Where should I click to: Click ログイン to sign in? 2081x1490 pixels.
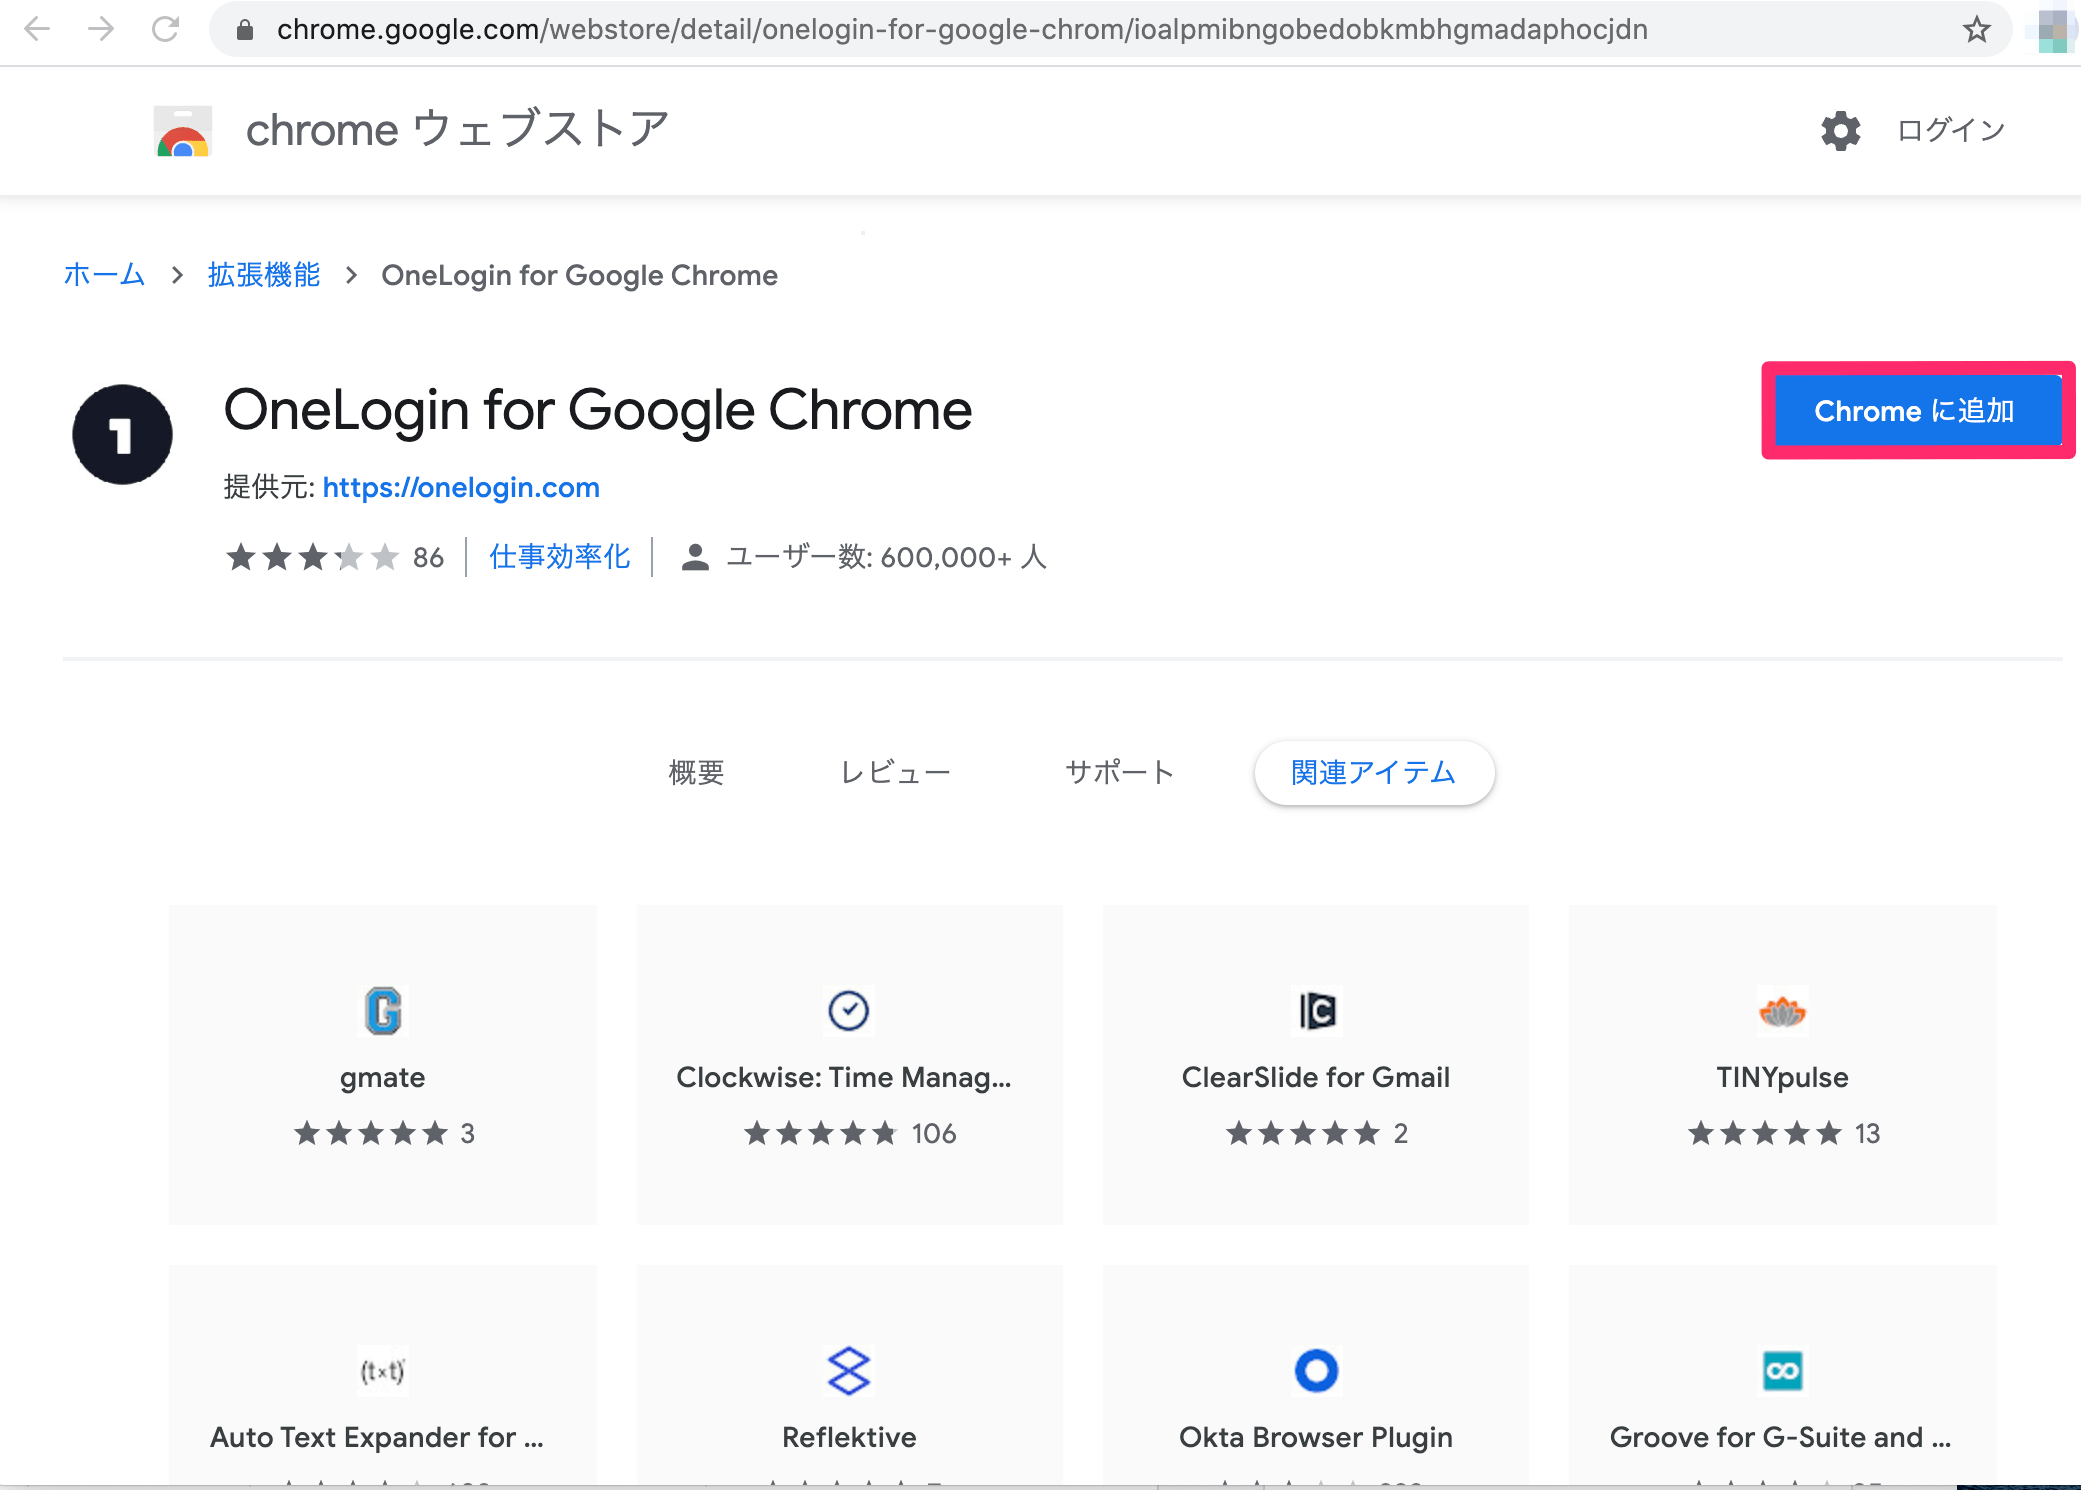1950,131
